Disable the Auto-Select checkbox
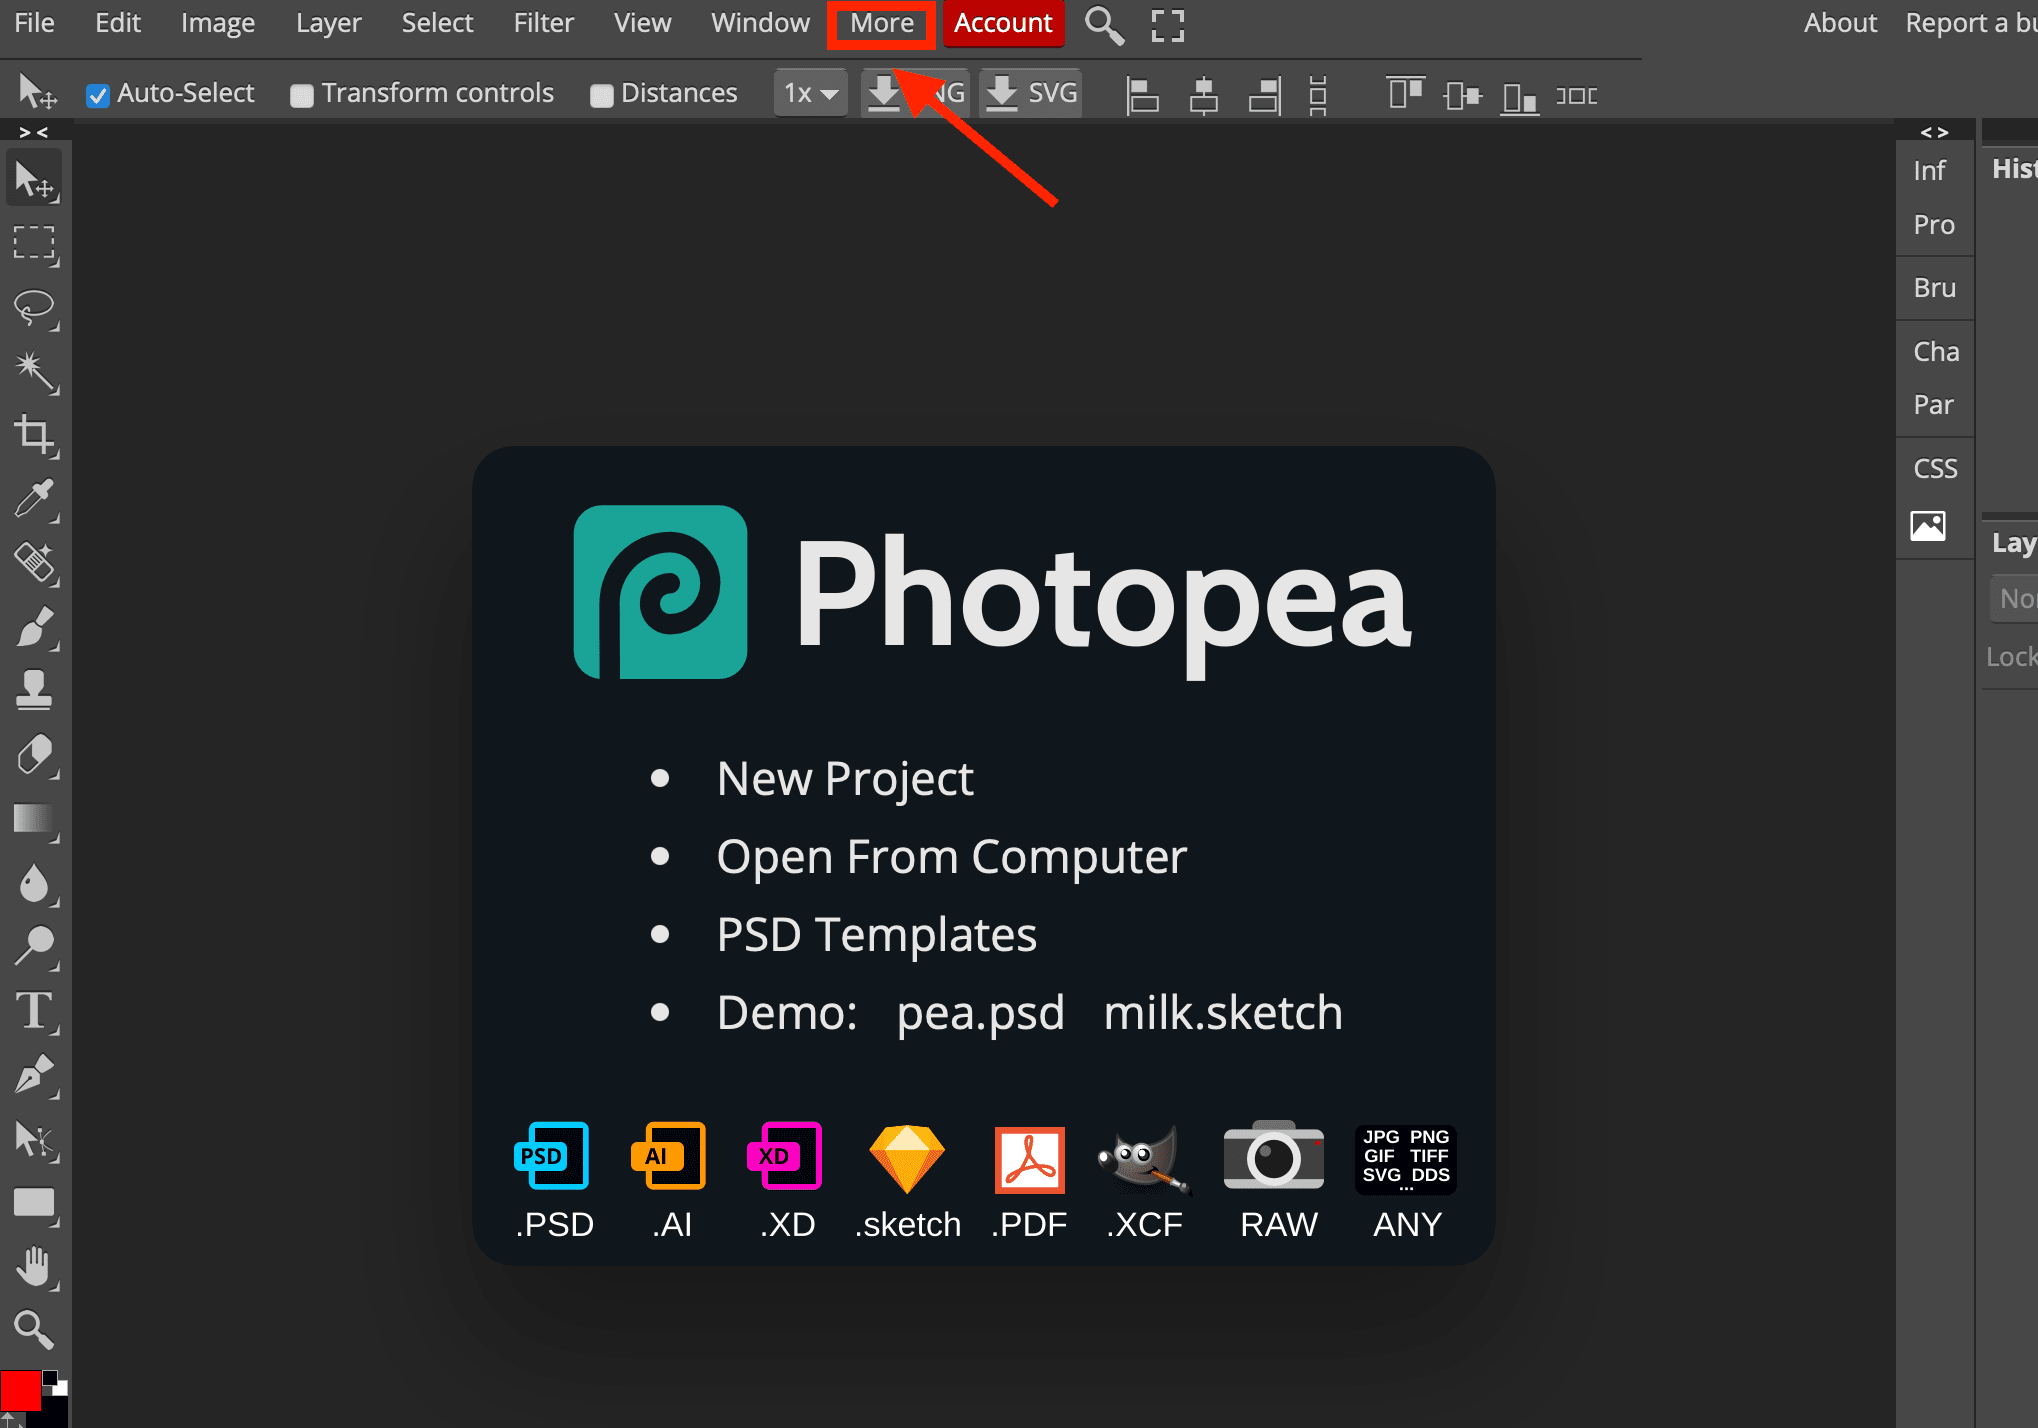Screen dimensions: 2038x1428 (98, 95)
